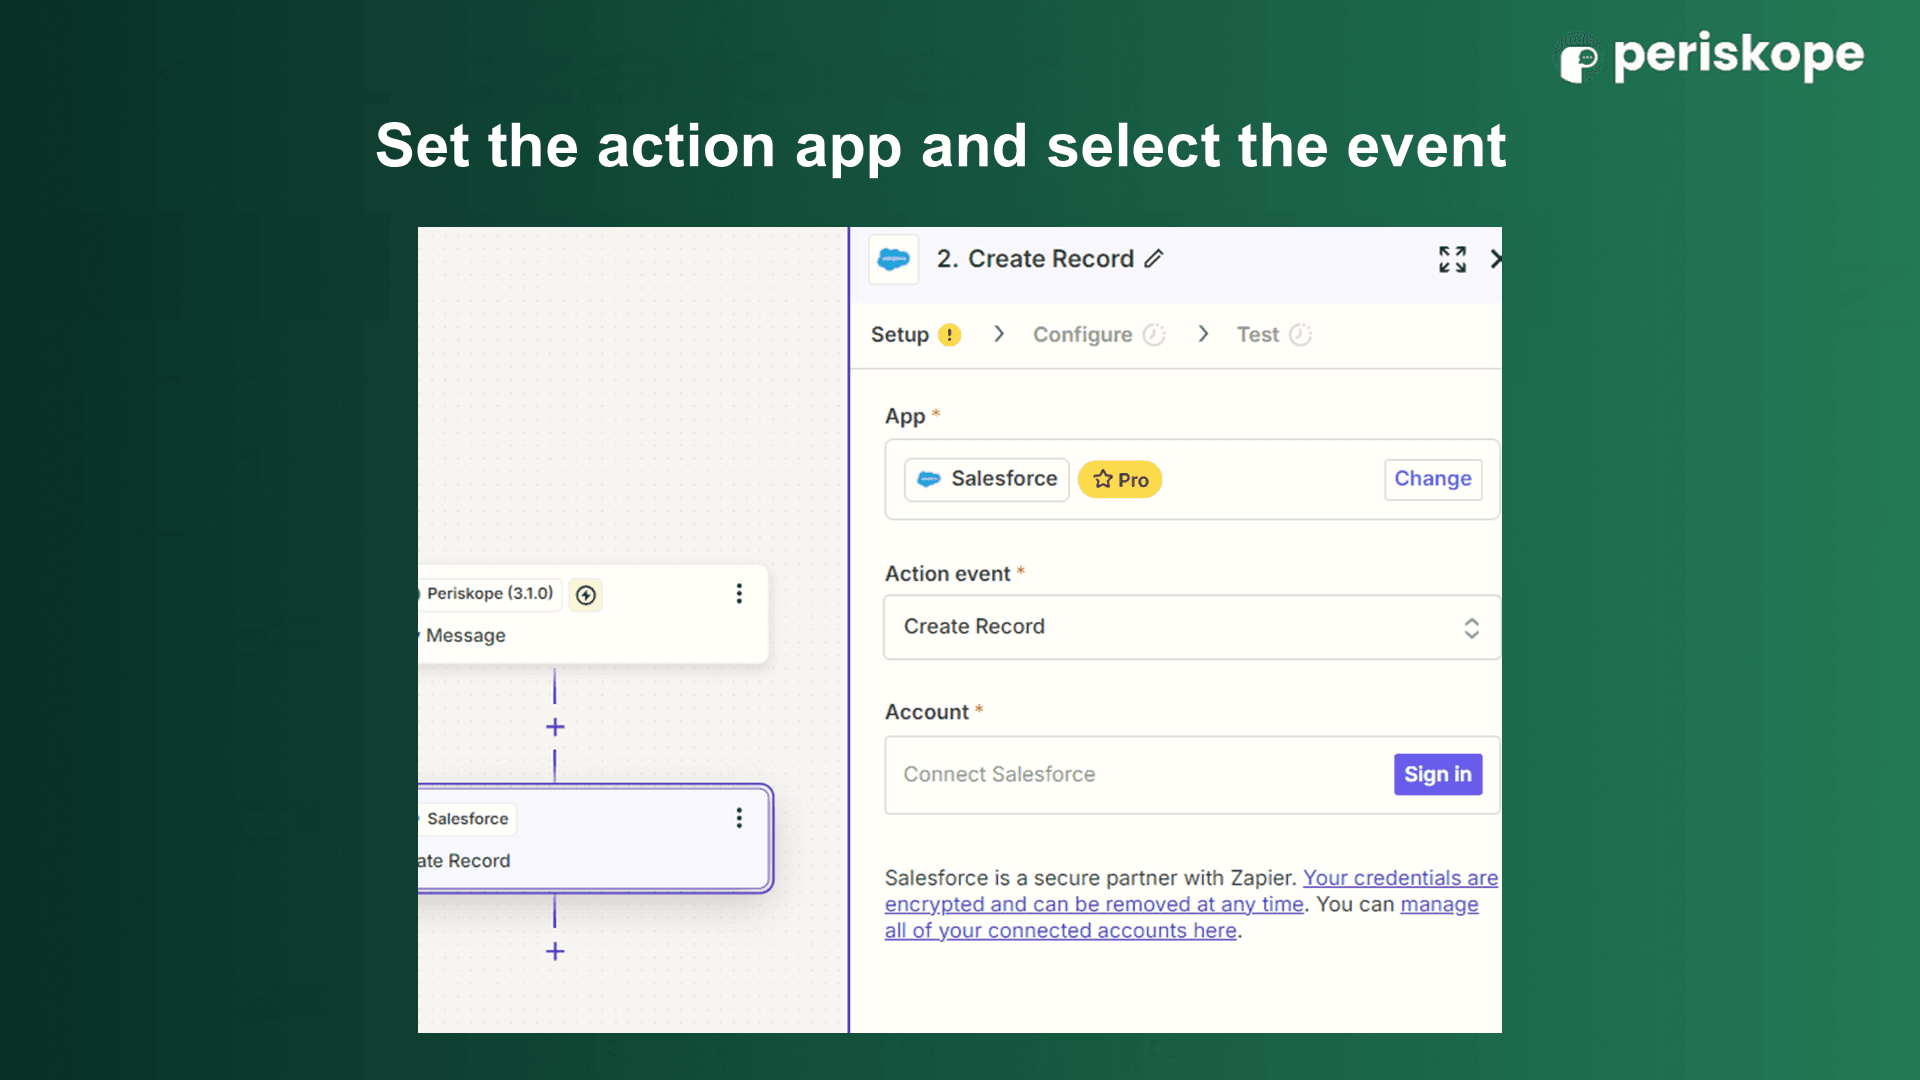Open the manage connected accounts link
Screen dimensions: 1920x1080
point(1061,931)
